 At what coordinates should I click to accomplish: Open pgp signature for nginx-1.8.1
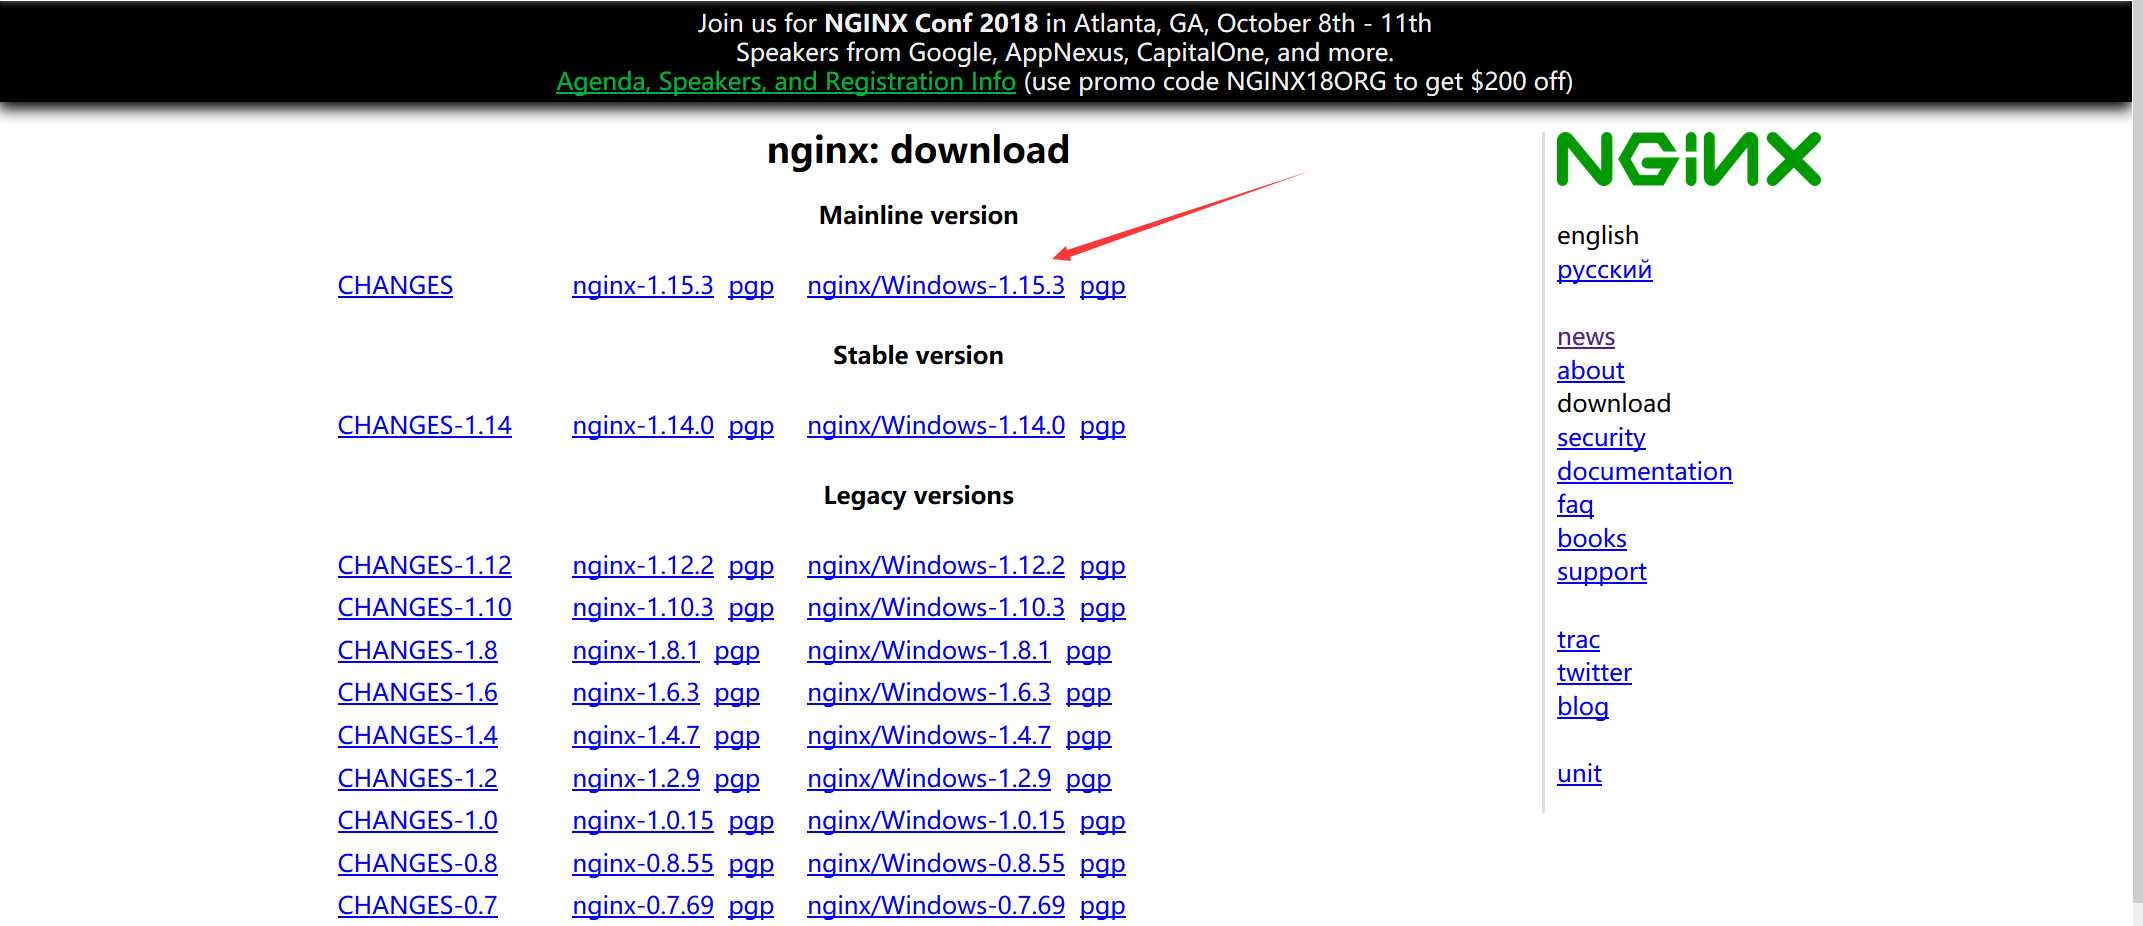[x=737, y=651]
